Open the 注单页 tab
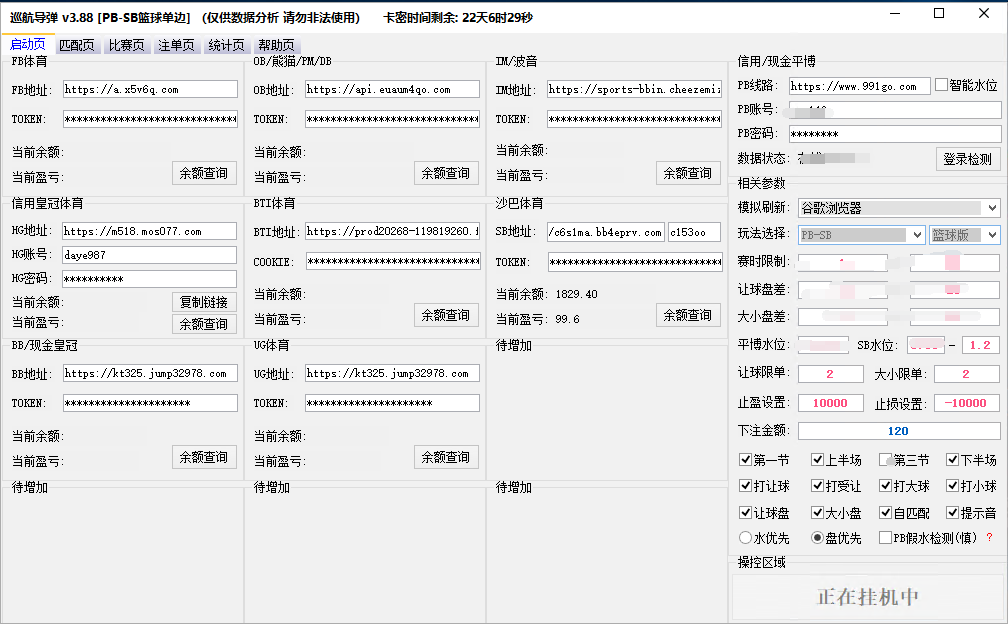 pos(176,44)
